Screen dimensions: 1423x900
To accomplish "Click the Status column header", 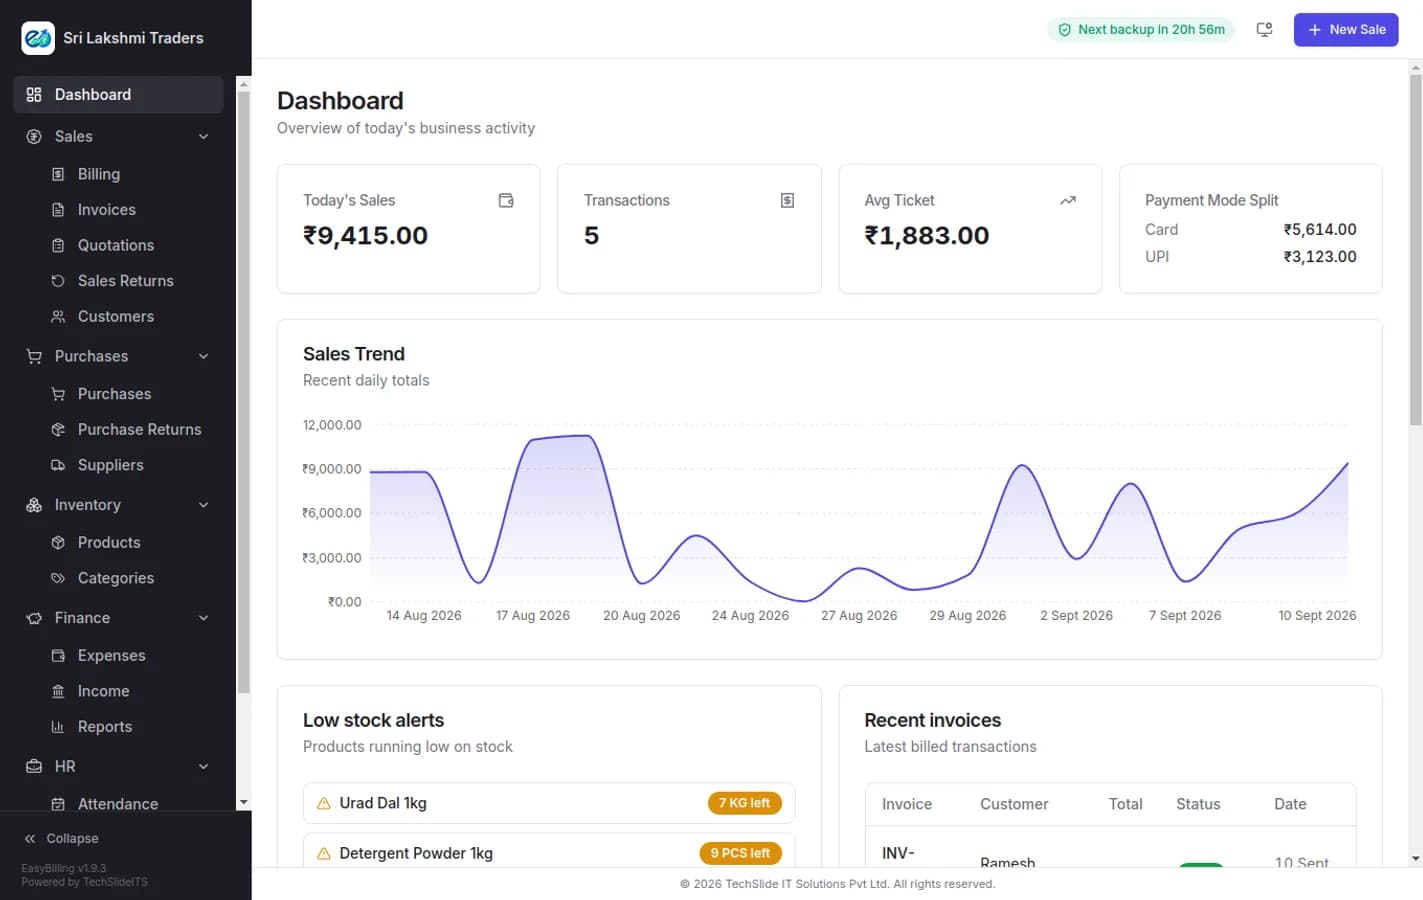I will point(1198,804).
